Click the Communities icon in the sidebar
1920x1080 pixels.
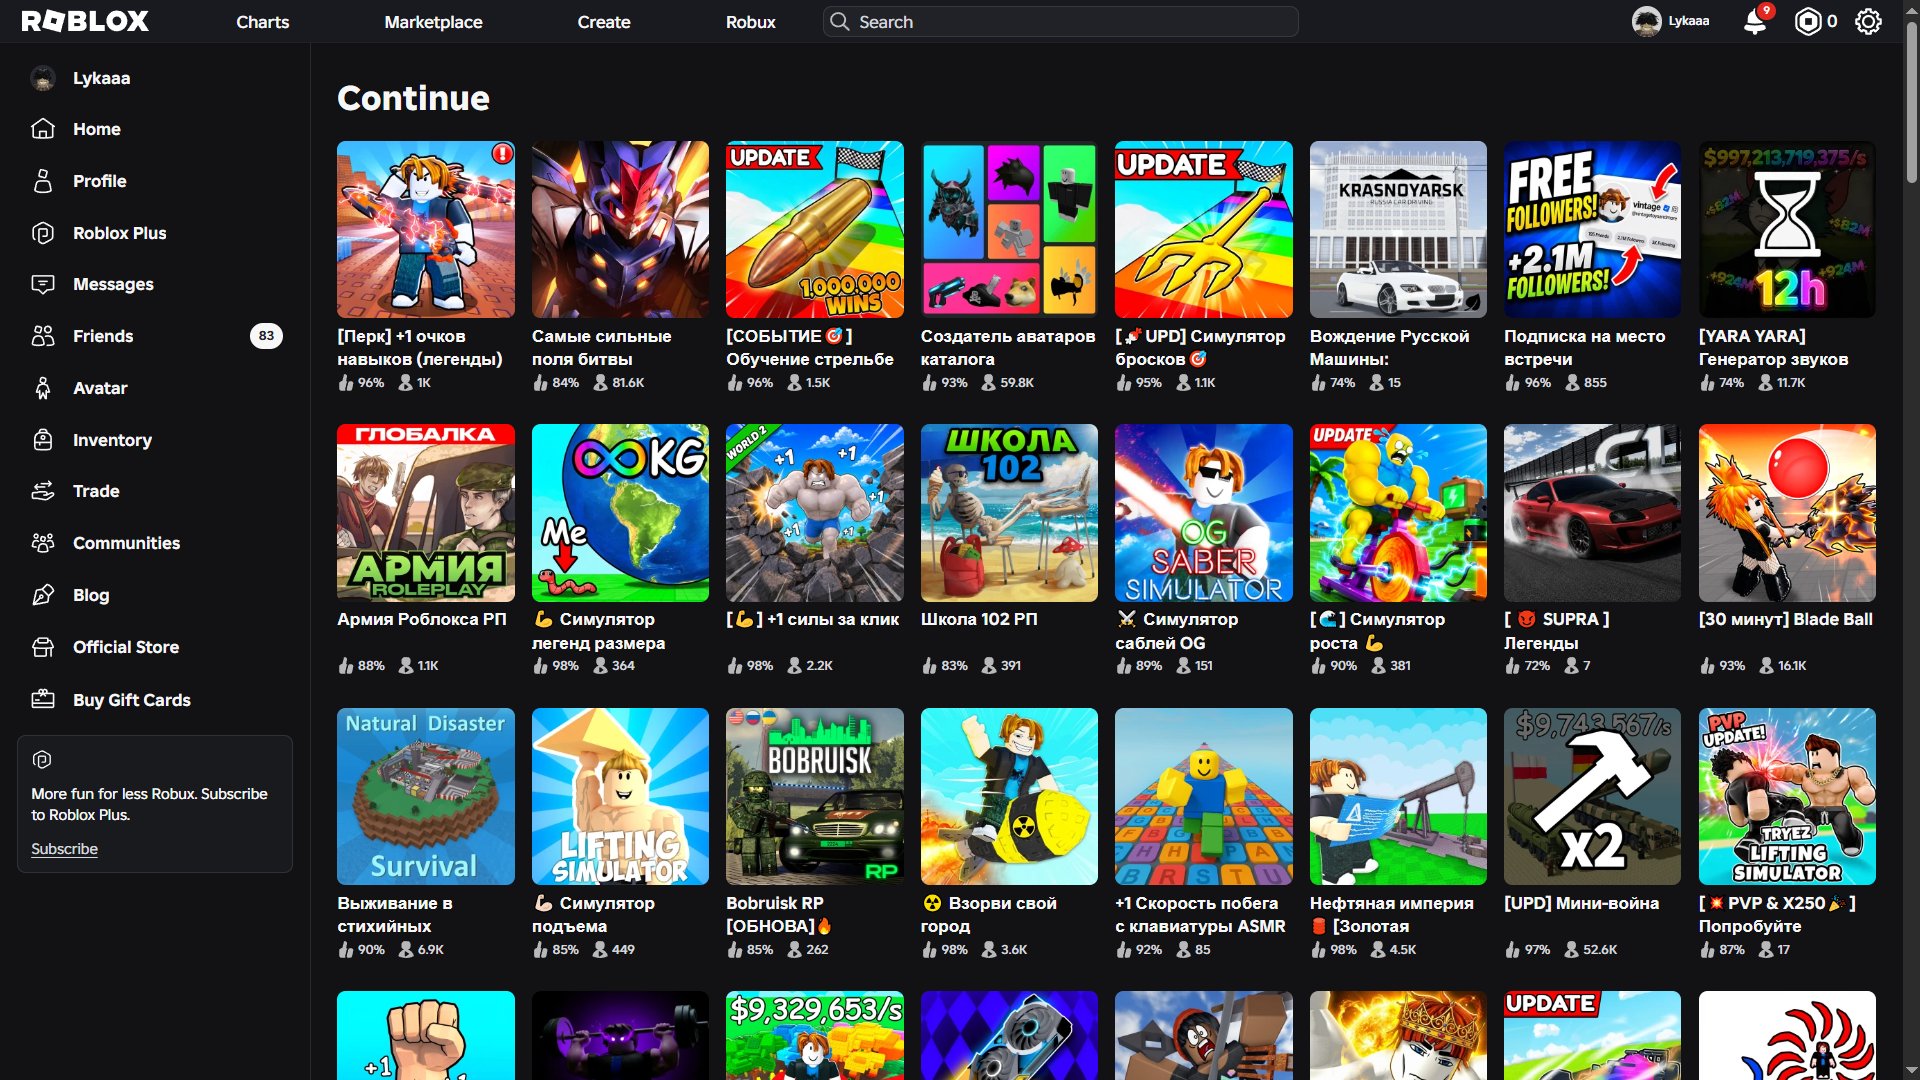(x=43, y=543)
